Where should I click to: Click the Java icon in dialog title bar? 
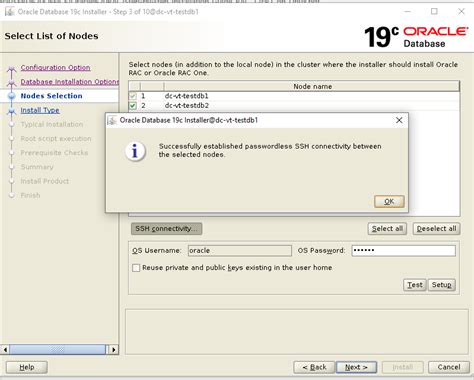[x=112, y=120]
